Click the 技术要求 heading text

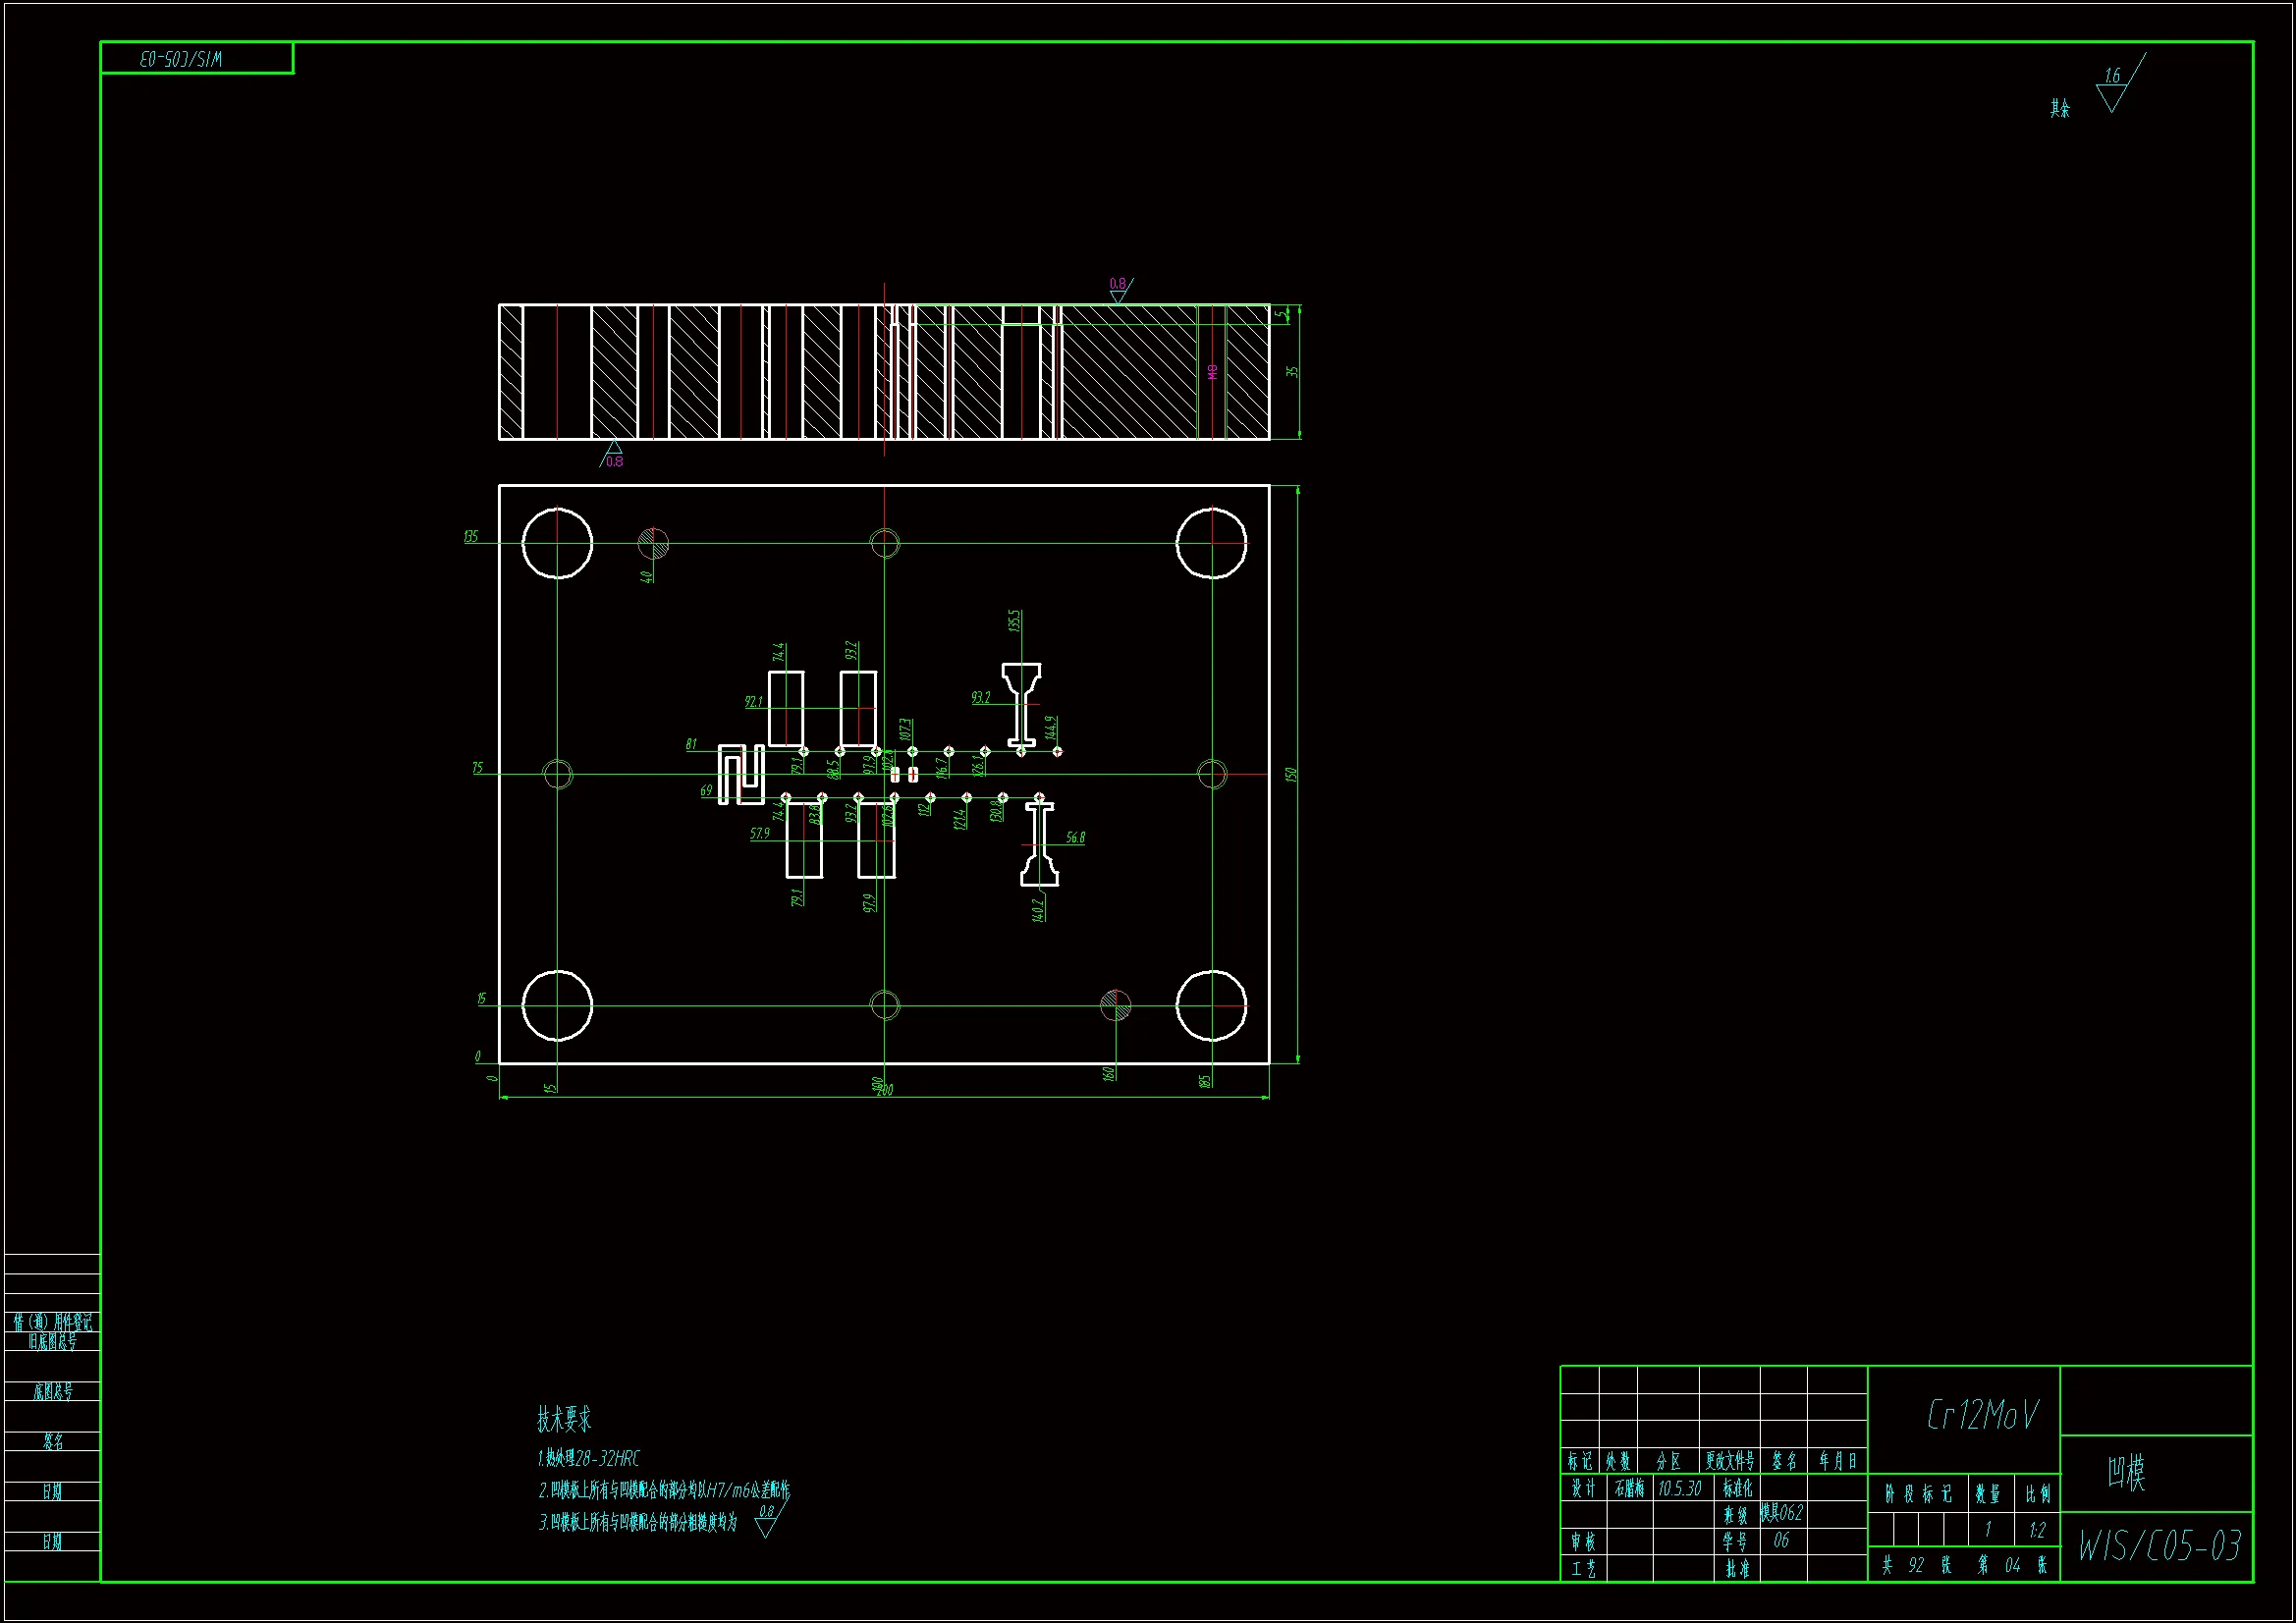(x=564, y=1418)
